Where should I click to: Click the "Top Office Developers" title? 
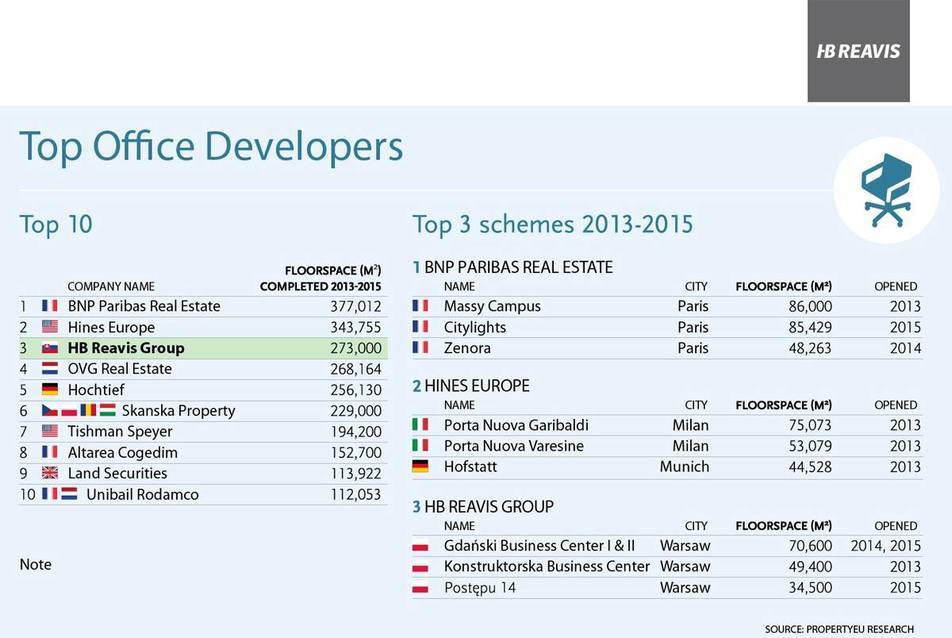point(211,147)
